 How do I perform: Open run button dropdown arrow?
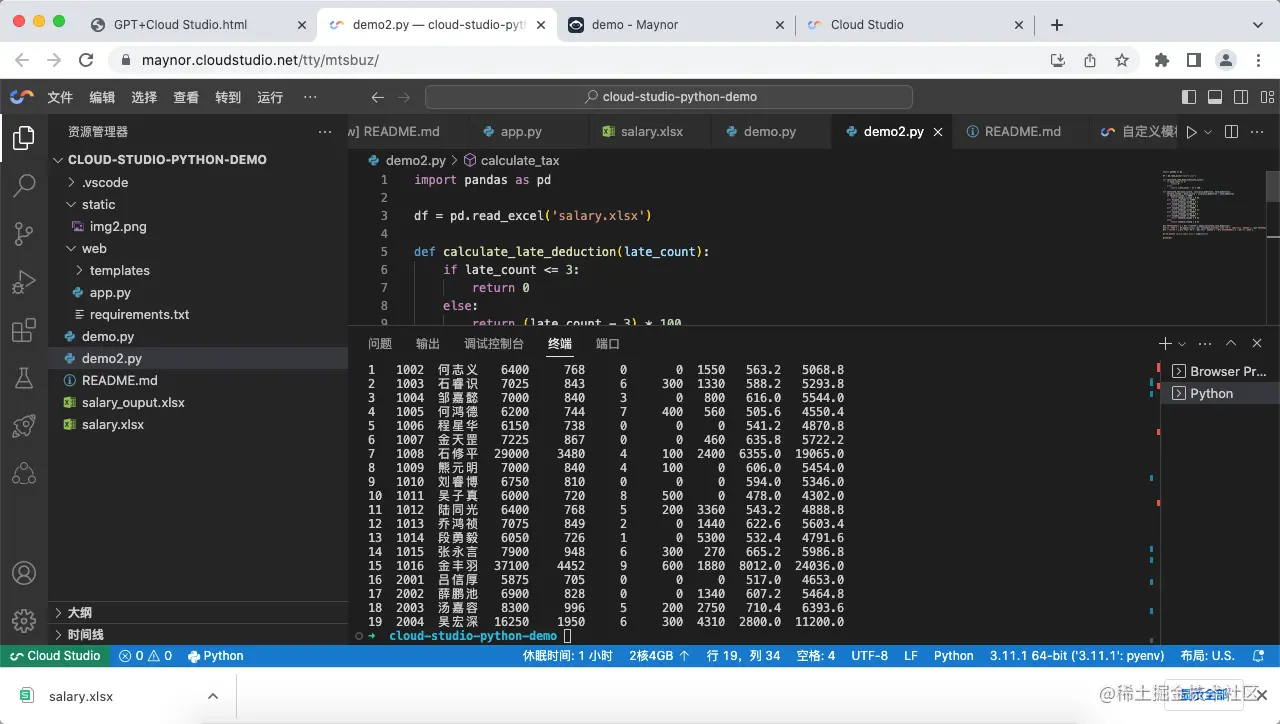[1208, 132]
